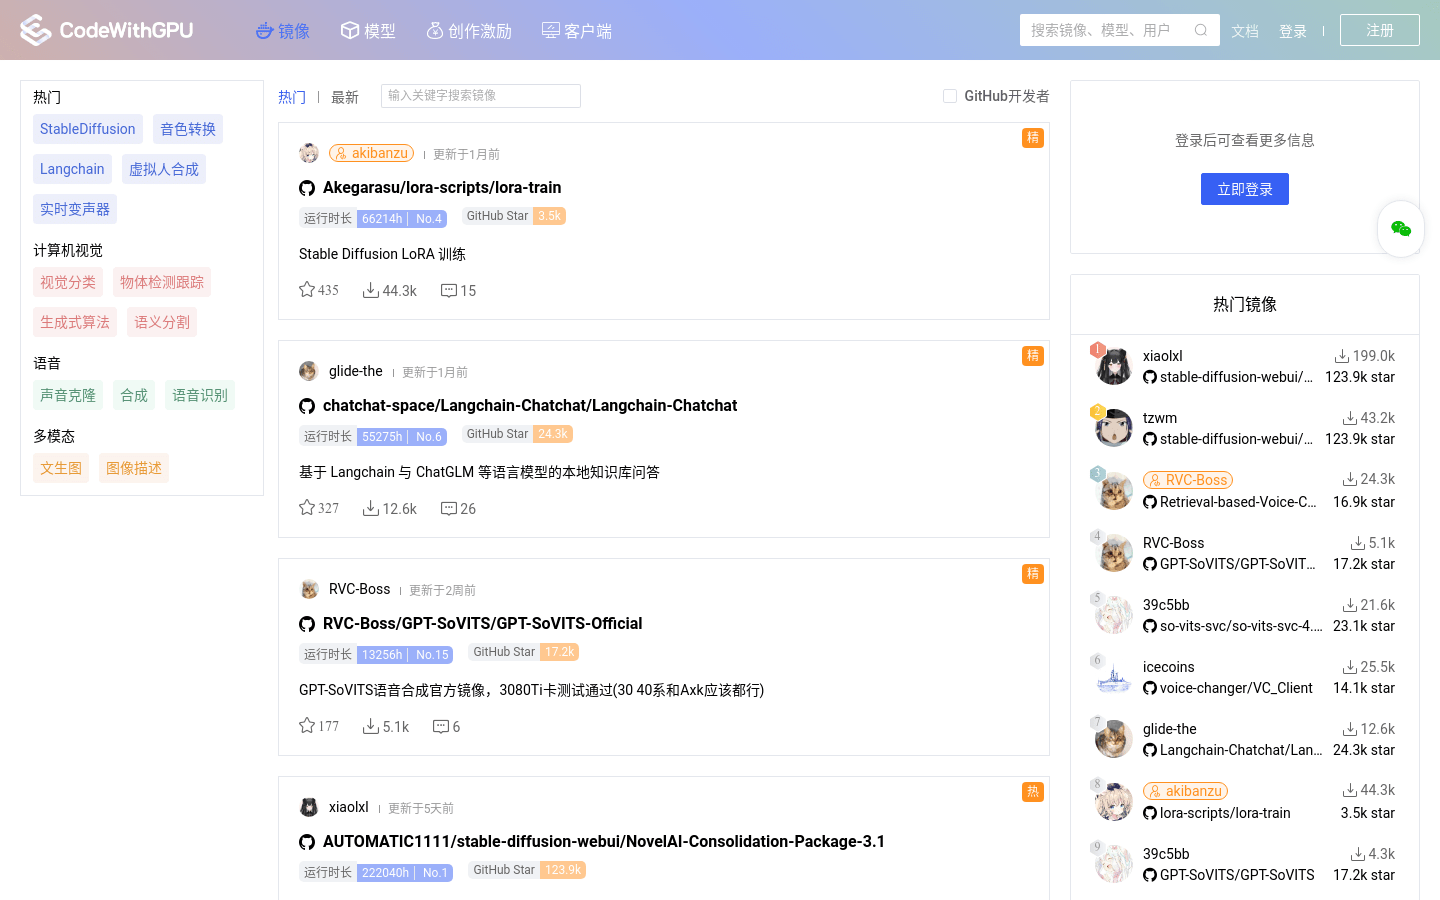Click 热 badge on stable-diffusion-webui card

pyautogui.click(x=1033, y=792)
